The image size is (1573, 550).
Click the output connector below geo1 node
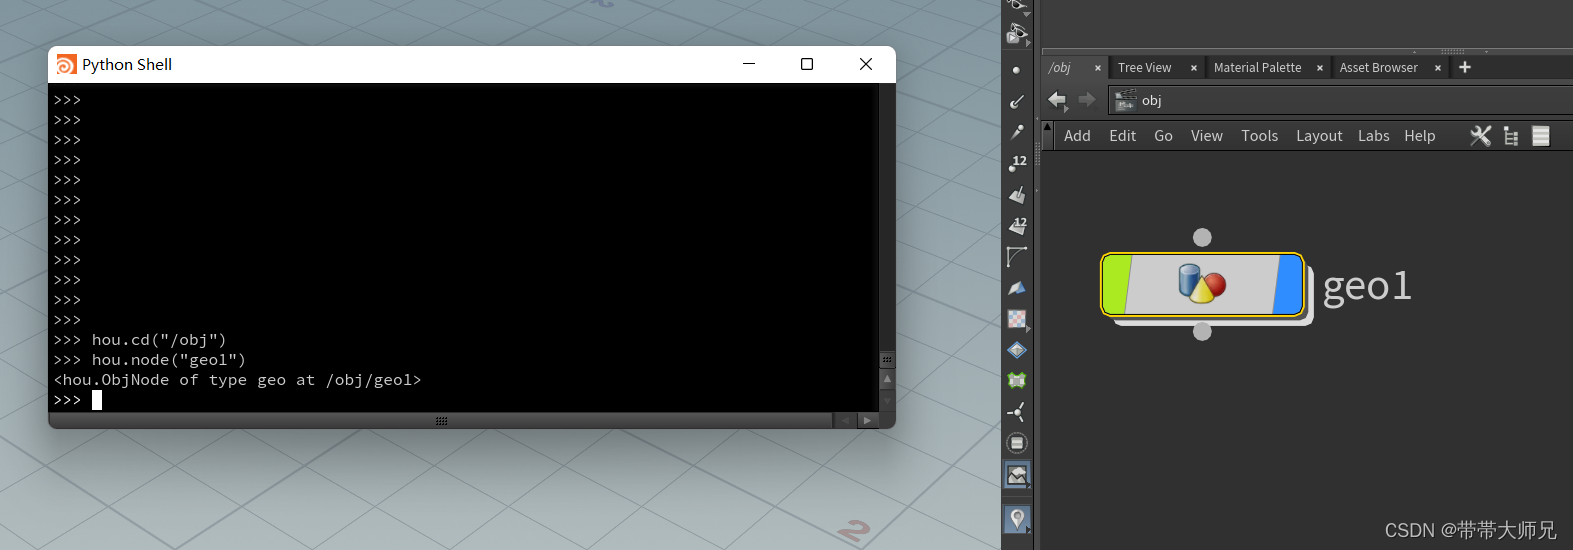point(1202,331)
